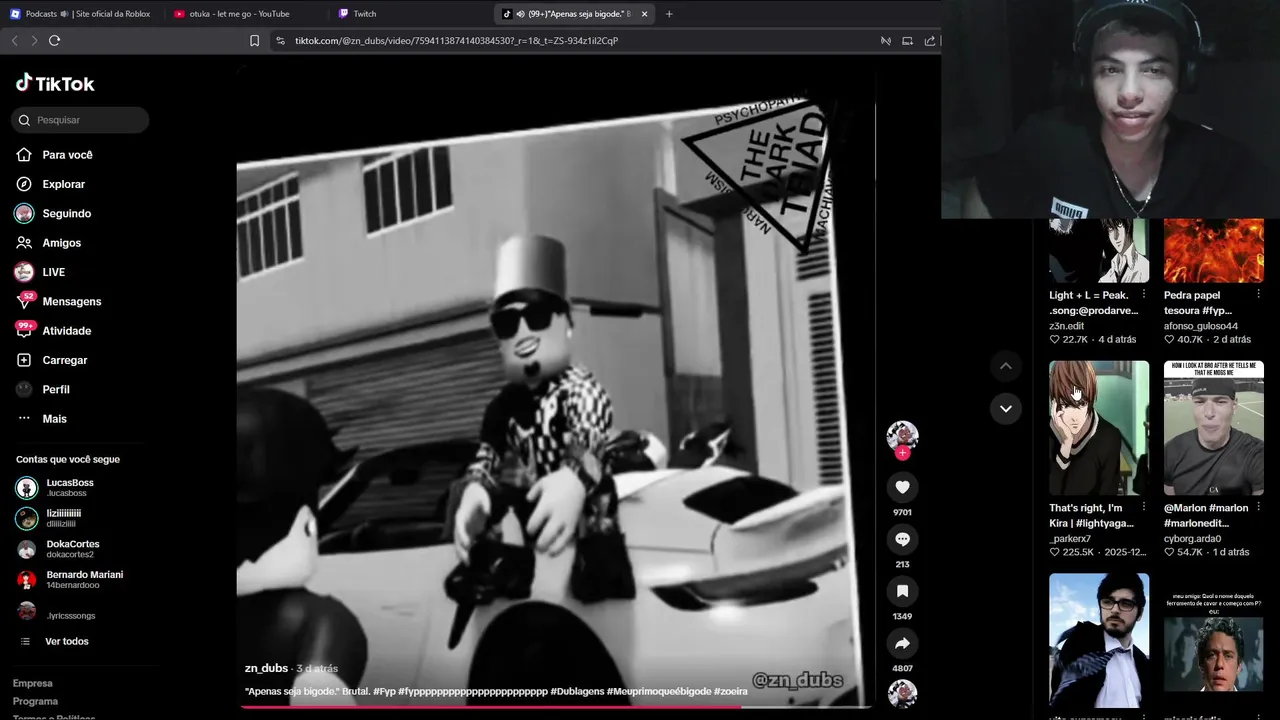Screen dimensions: 1280x720
Task: Click the #Dublagens hashtag in caption
Action: pyautogui.click(x=576, y=691)
